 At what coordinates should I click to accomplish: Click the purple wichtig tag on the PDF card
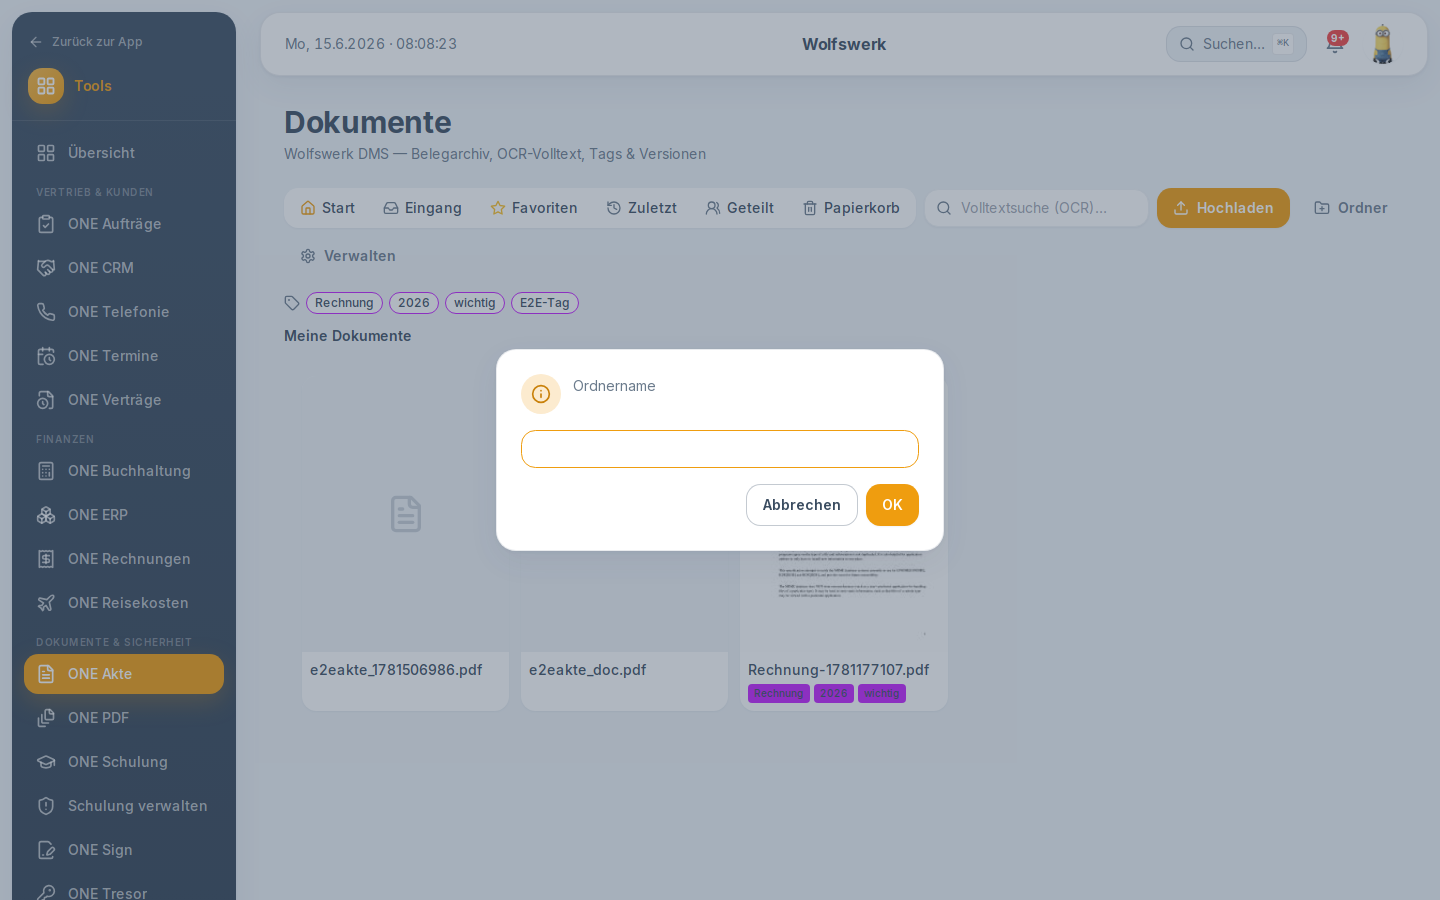pos(882,694)
